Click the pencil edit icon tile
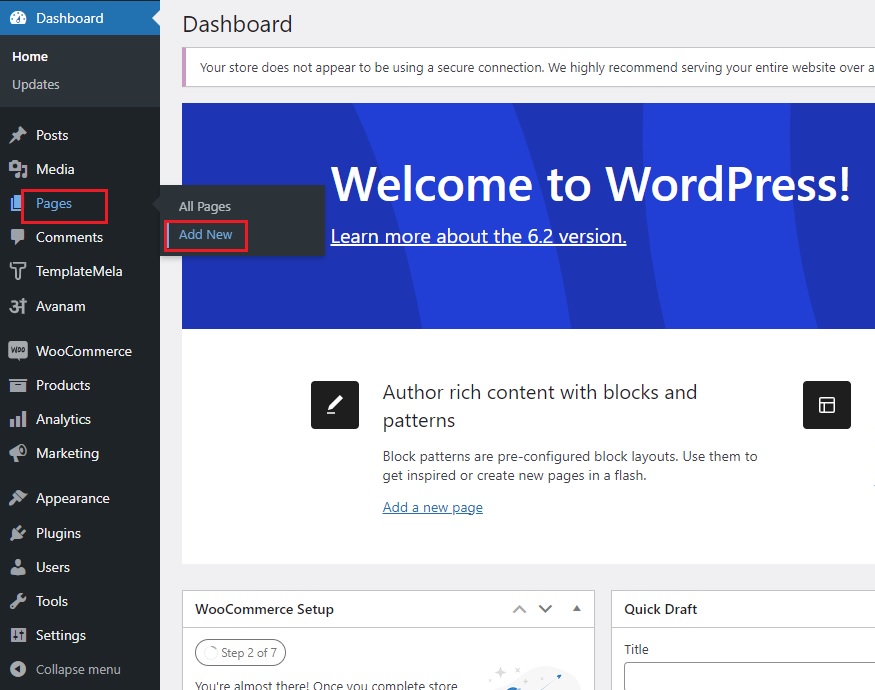This screenshot has width=875, height=690. (335, 405)
